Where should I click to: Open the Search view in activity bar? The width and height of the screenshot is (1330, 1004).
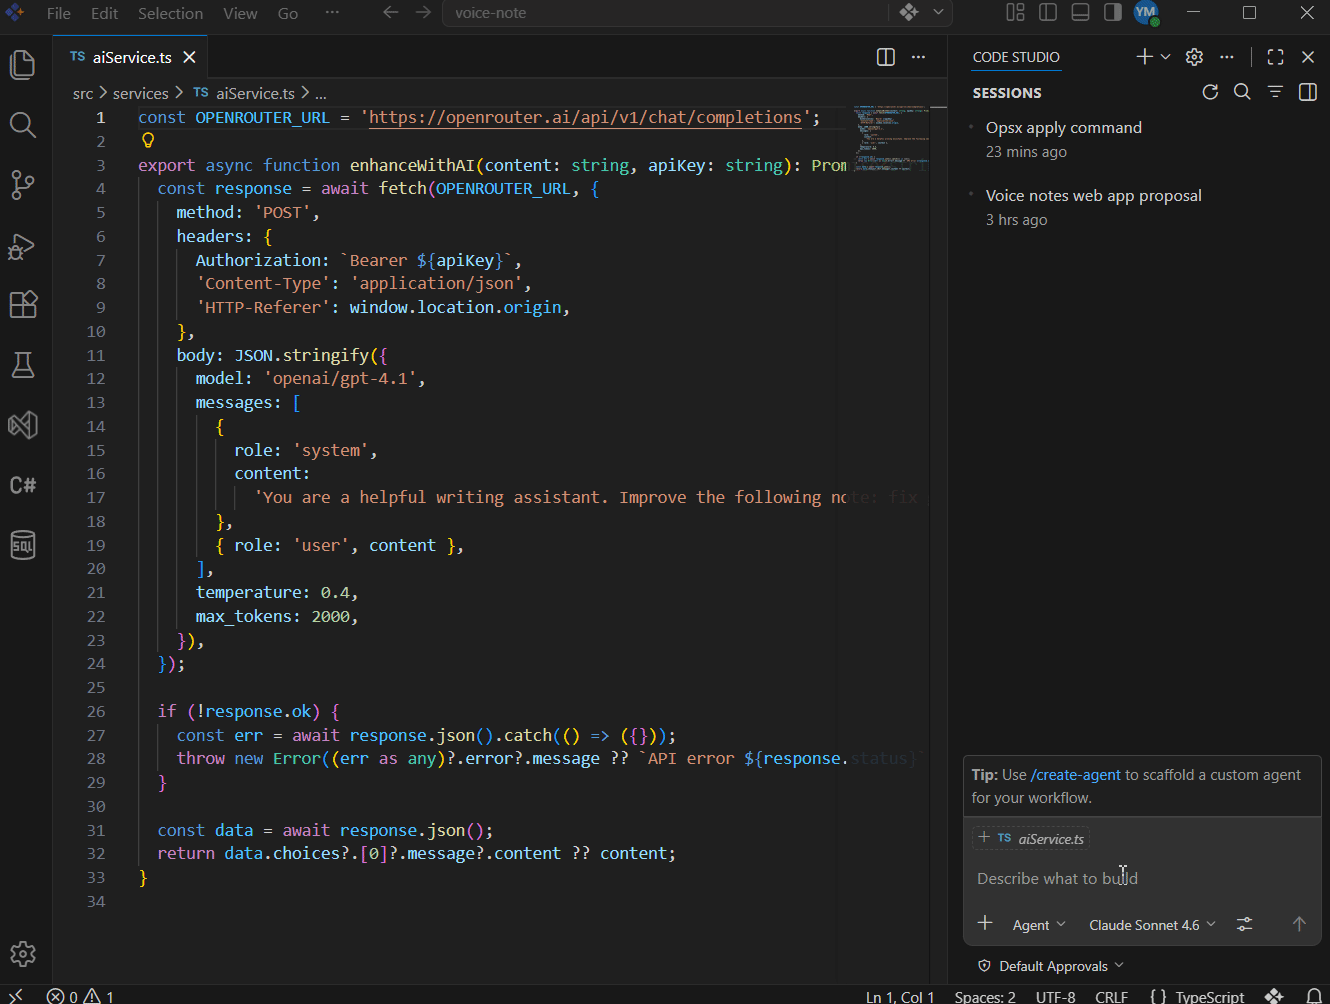click(x=22, y=125)
